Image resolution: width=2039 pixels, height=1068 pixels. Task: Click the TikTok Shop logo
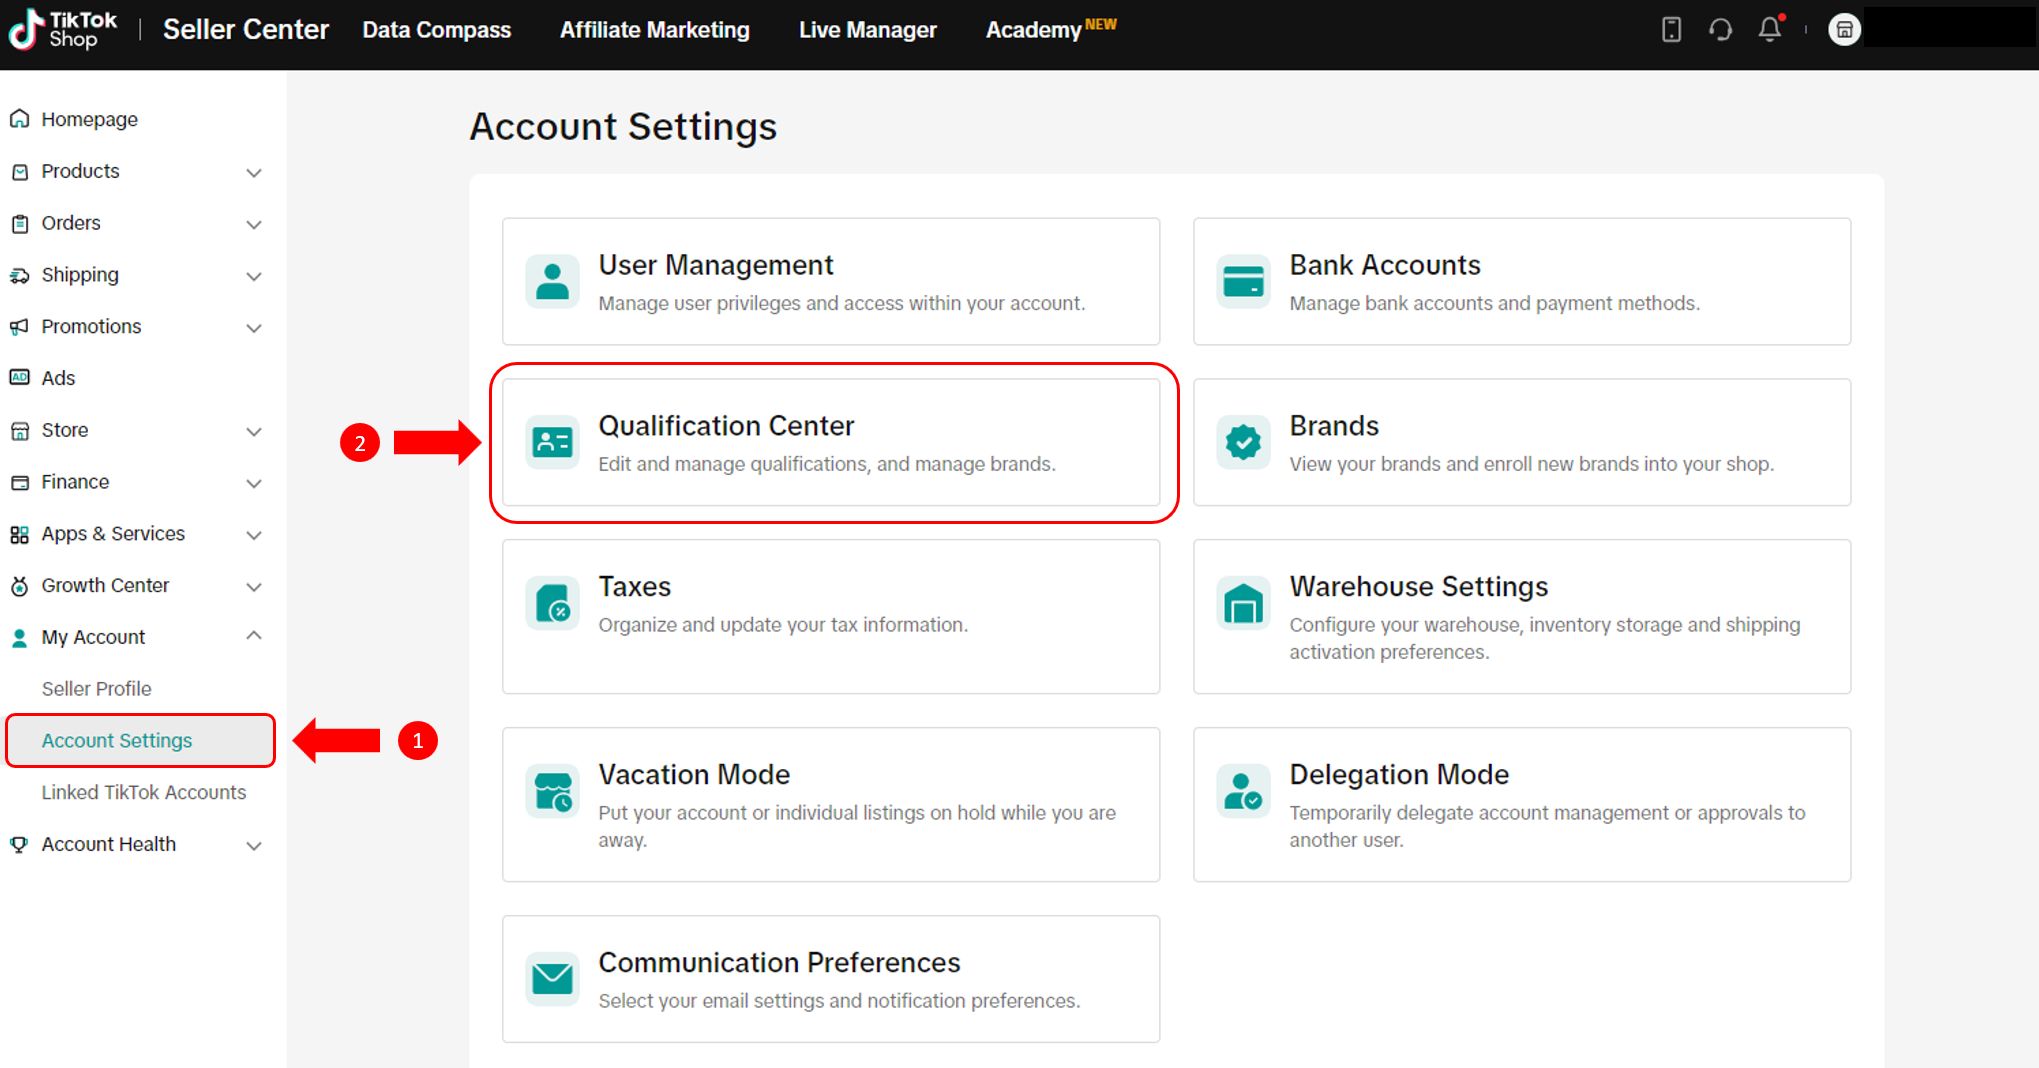point(62,30)
